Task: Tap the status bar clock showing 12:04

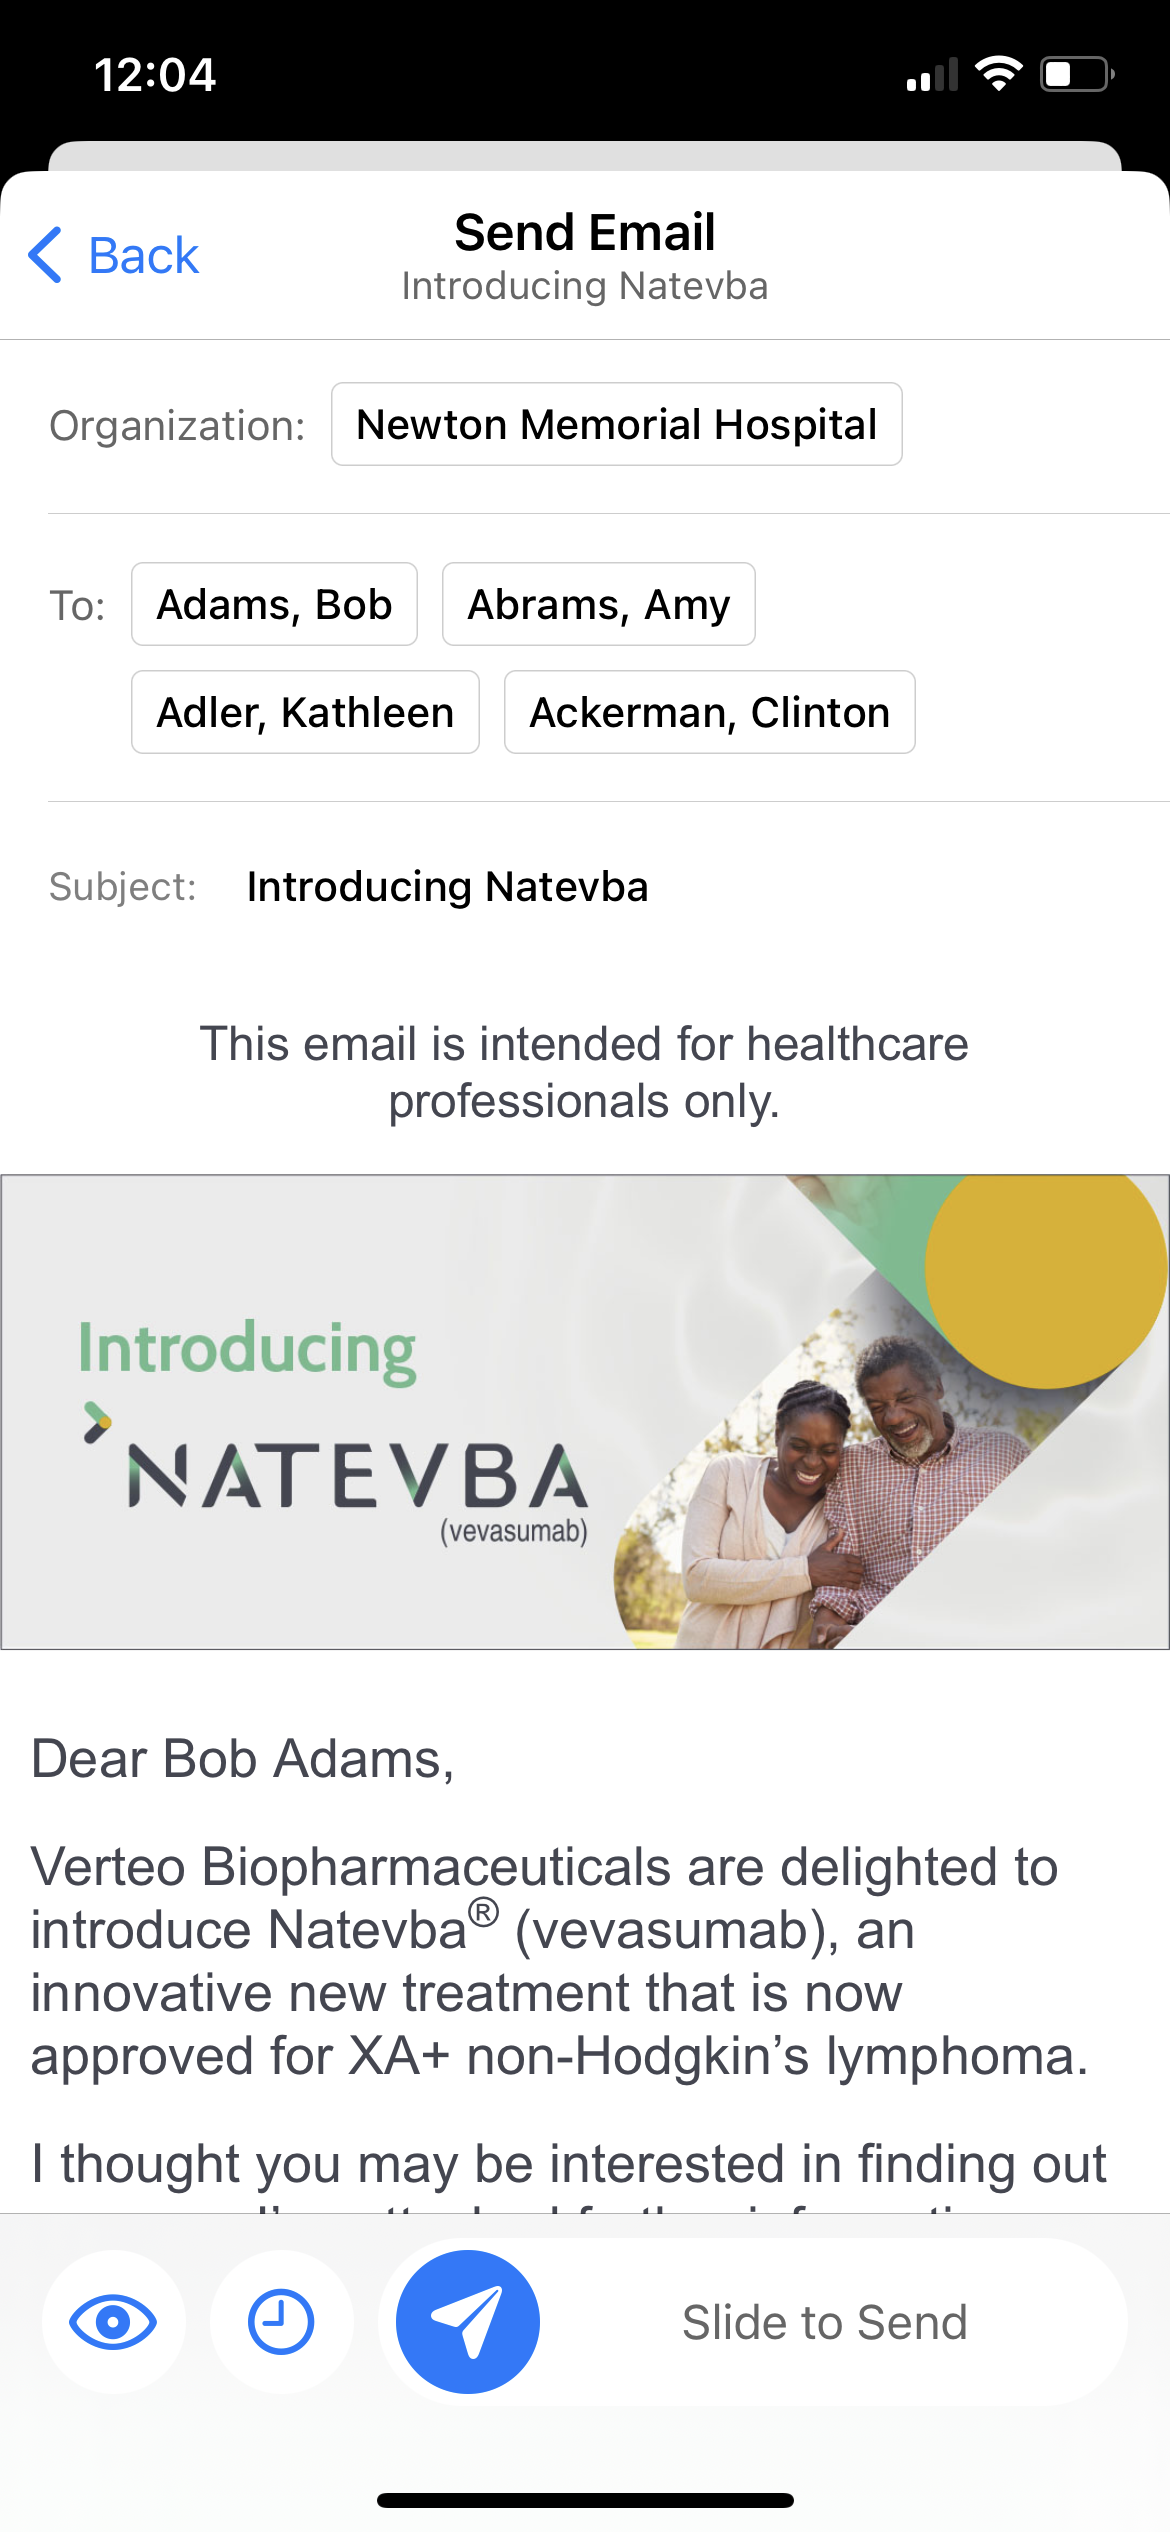Action: click(155, 75)
